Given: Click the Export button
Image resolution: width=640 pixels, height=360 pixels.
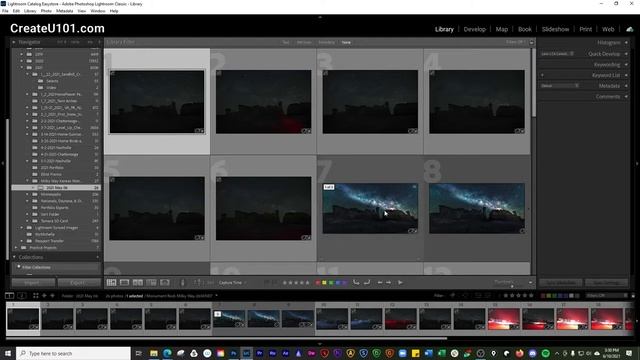Looking at the screenshot, I should [x=79, y=282].
